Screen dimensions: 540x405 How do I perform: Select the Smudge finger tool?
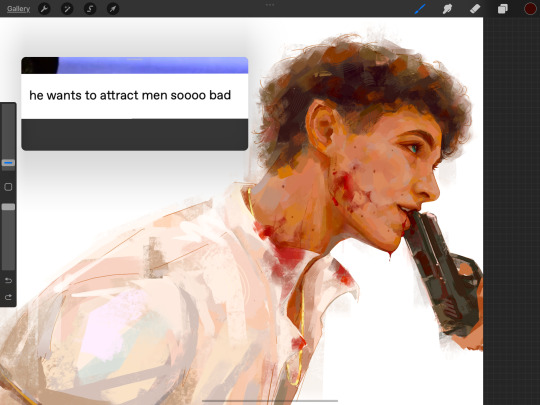(x=447, y=9)
